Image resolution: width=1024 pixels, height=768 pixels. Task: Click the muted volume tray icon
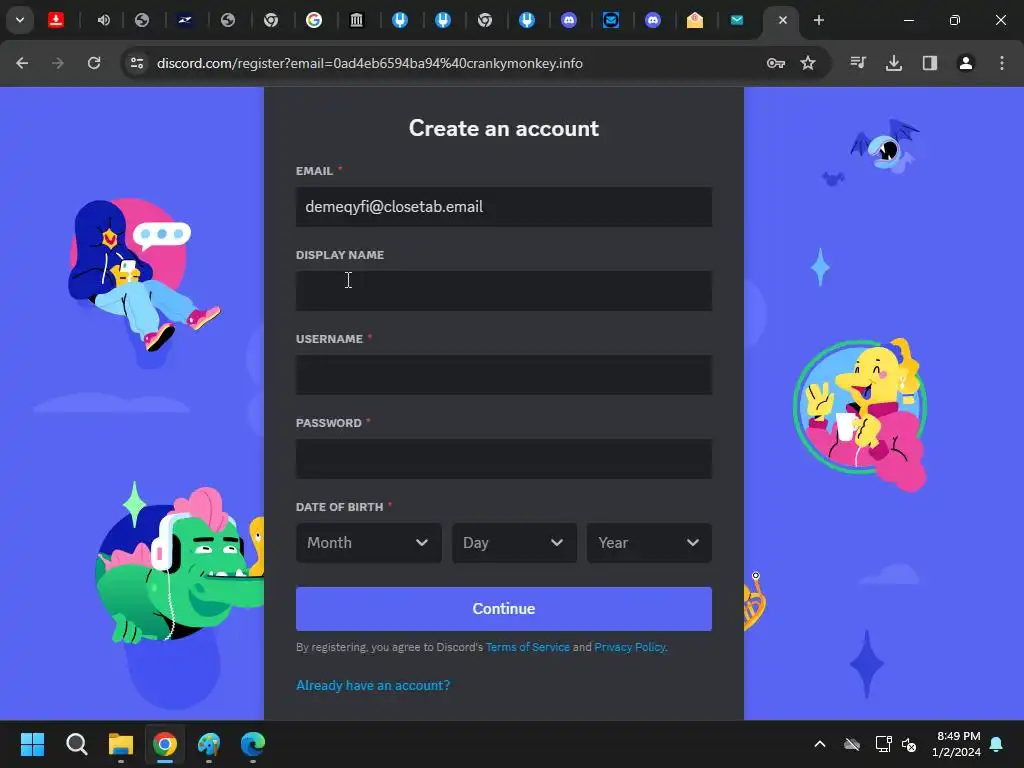pyautogui.click(x=908, y=744)
